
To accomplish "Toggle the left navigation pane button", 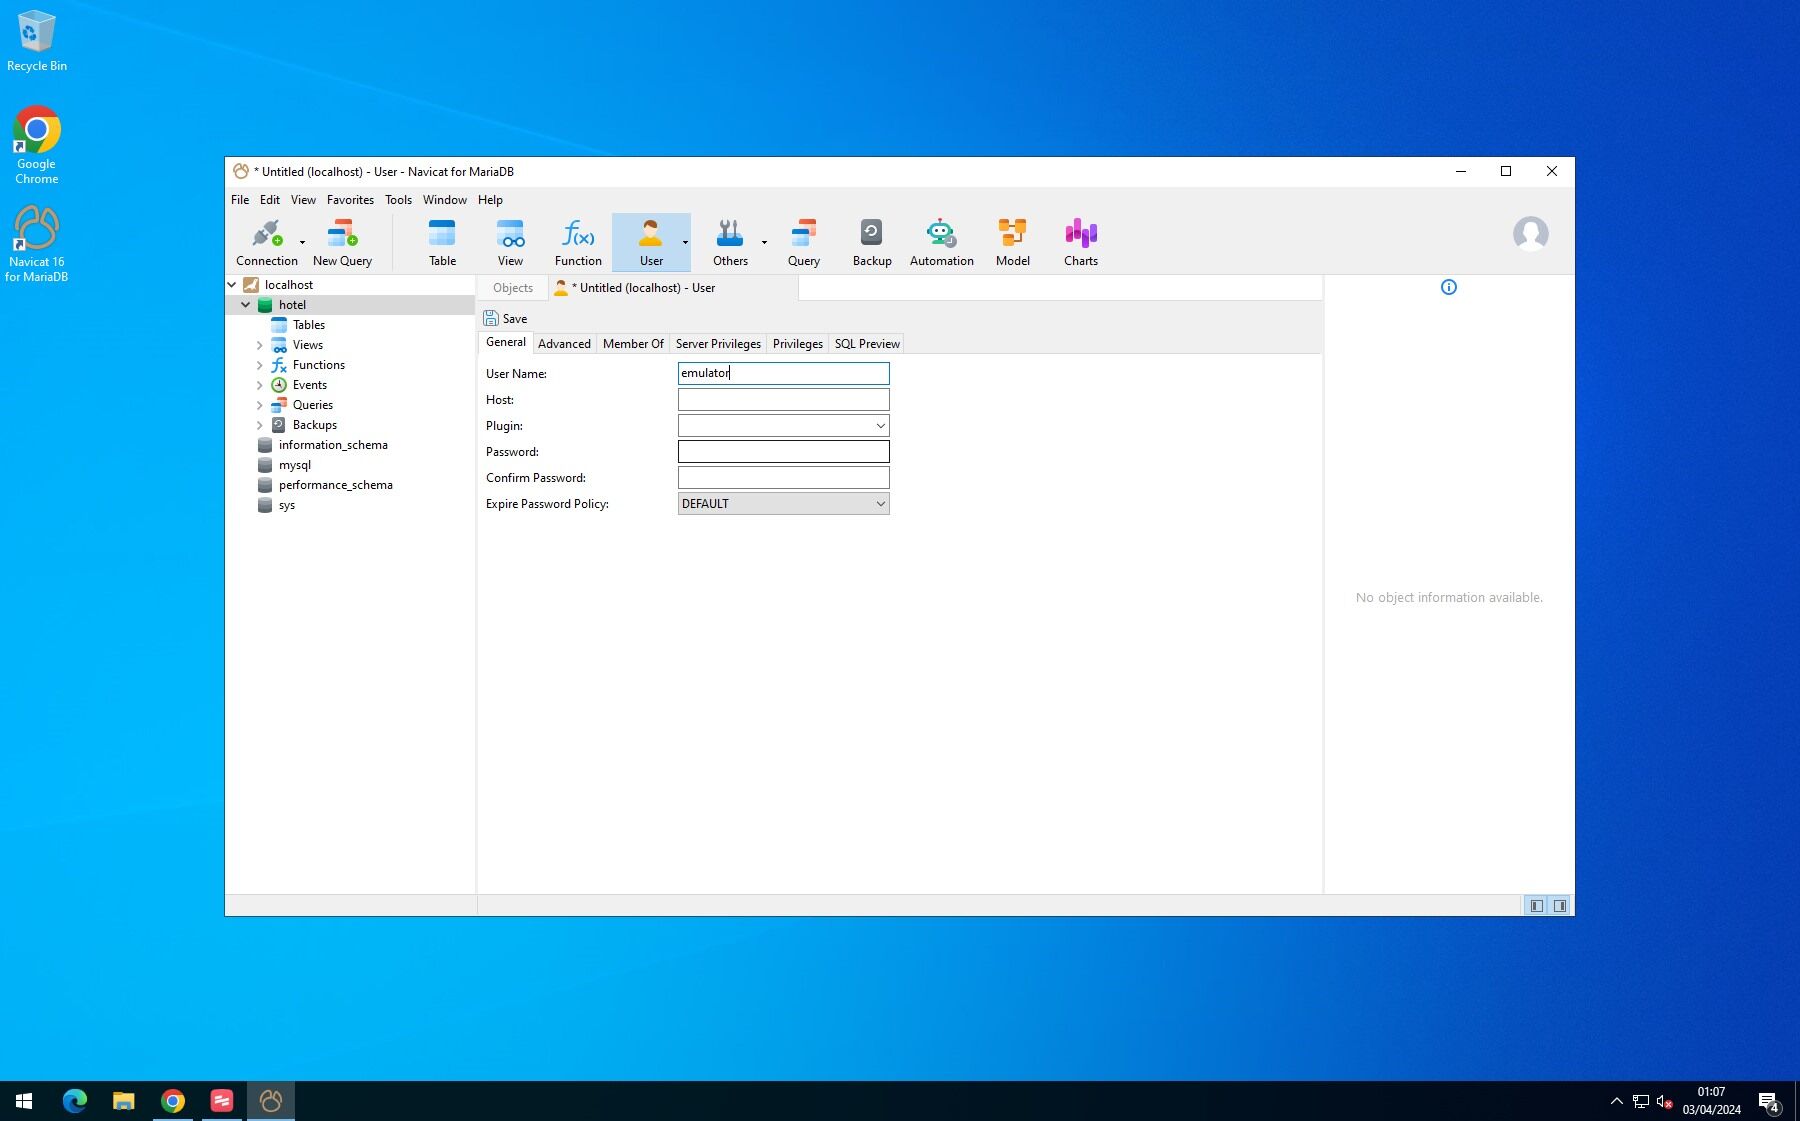I will click(1537, 906).
